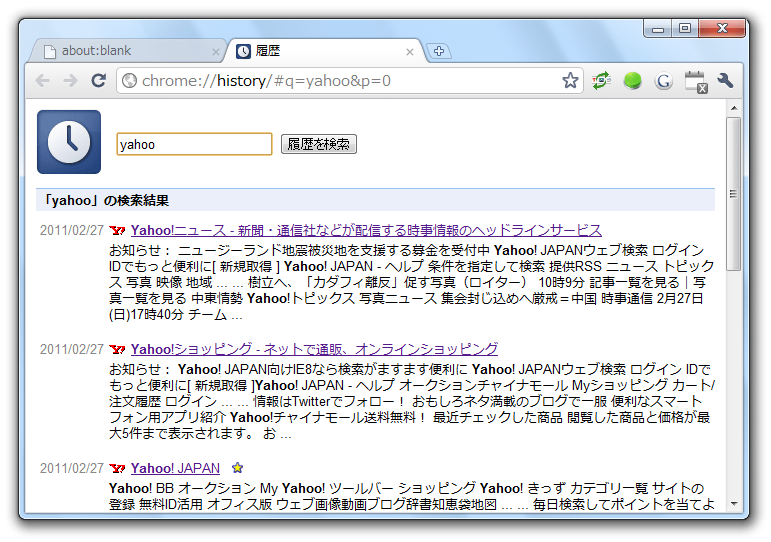Click the scrollbar up arrow
Screen dimensions: 771x542
734,108
